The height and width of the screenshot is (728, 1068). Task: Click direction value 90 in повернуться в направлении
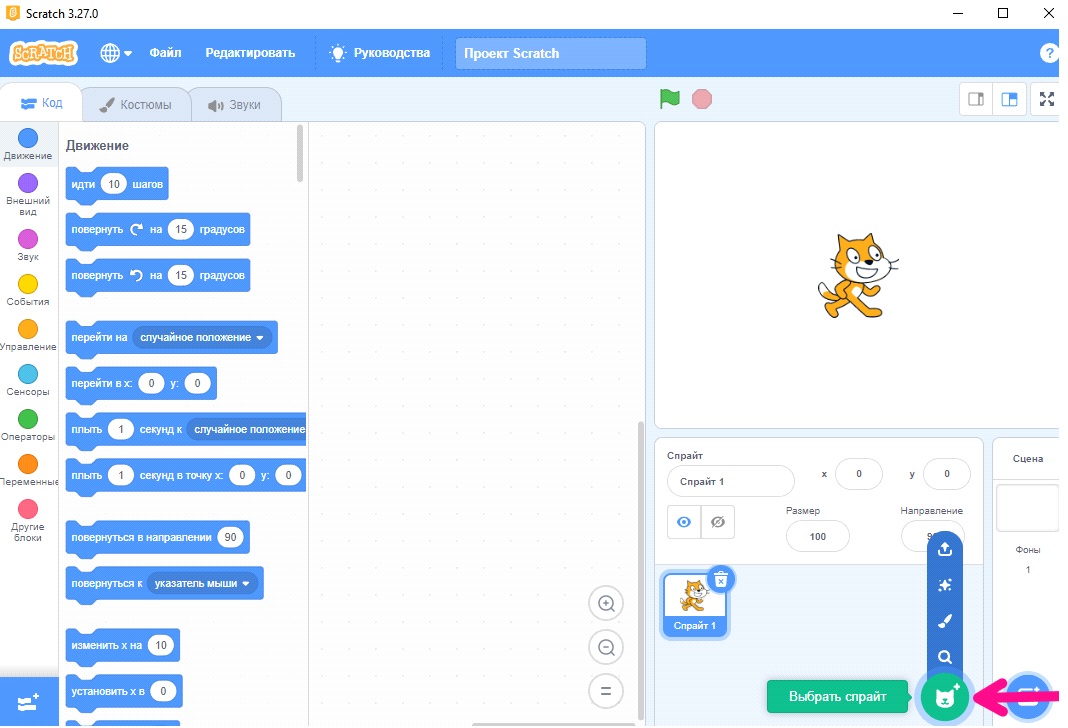(230, 537)
